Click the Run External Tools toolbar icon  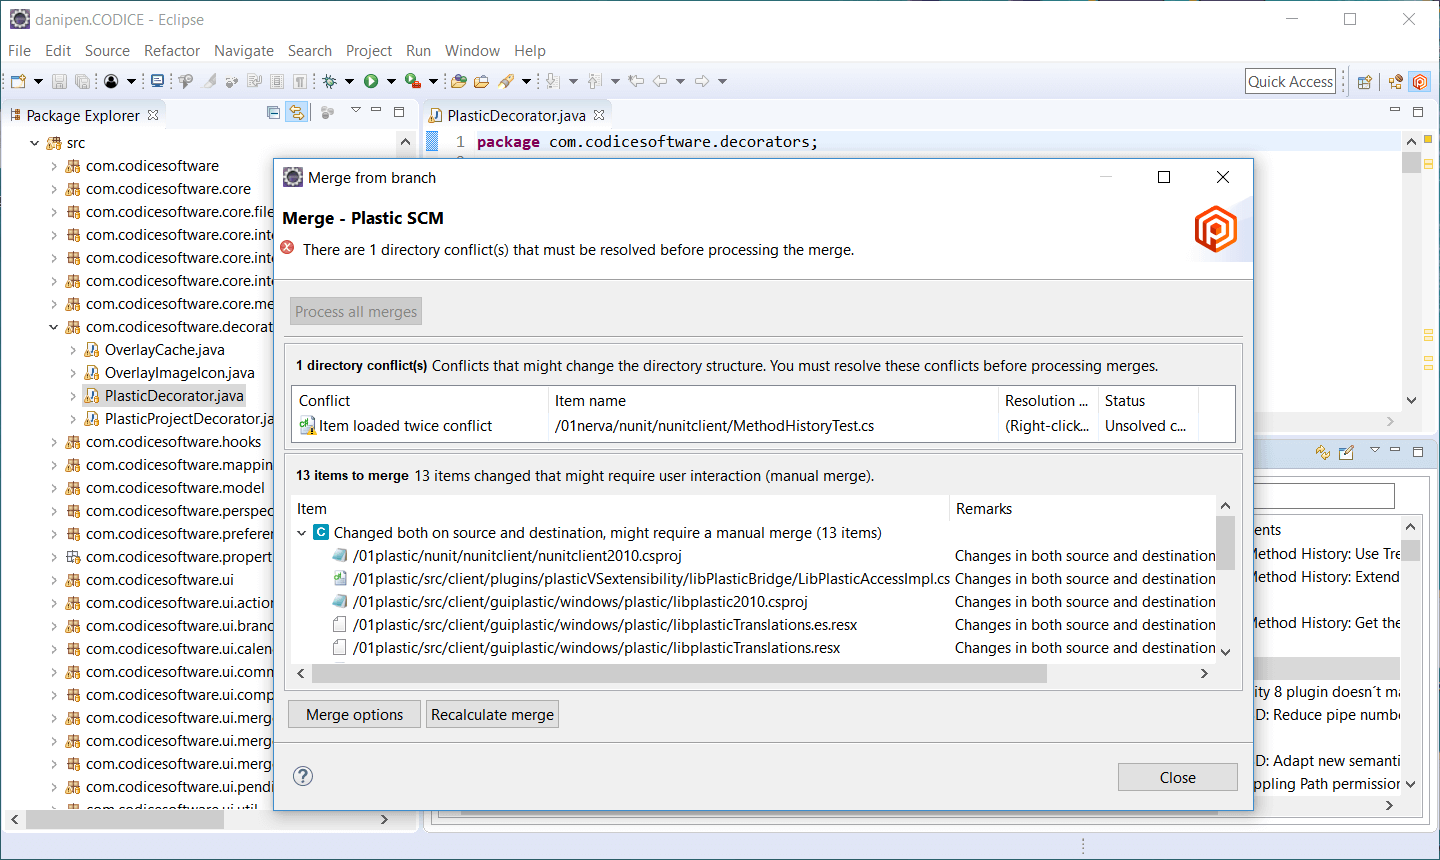coord(413,81)
